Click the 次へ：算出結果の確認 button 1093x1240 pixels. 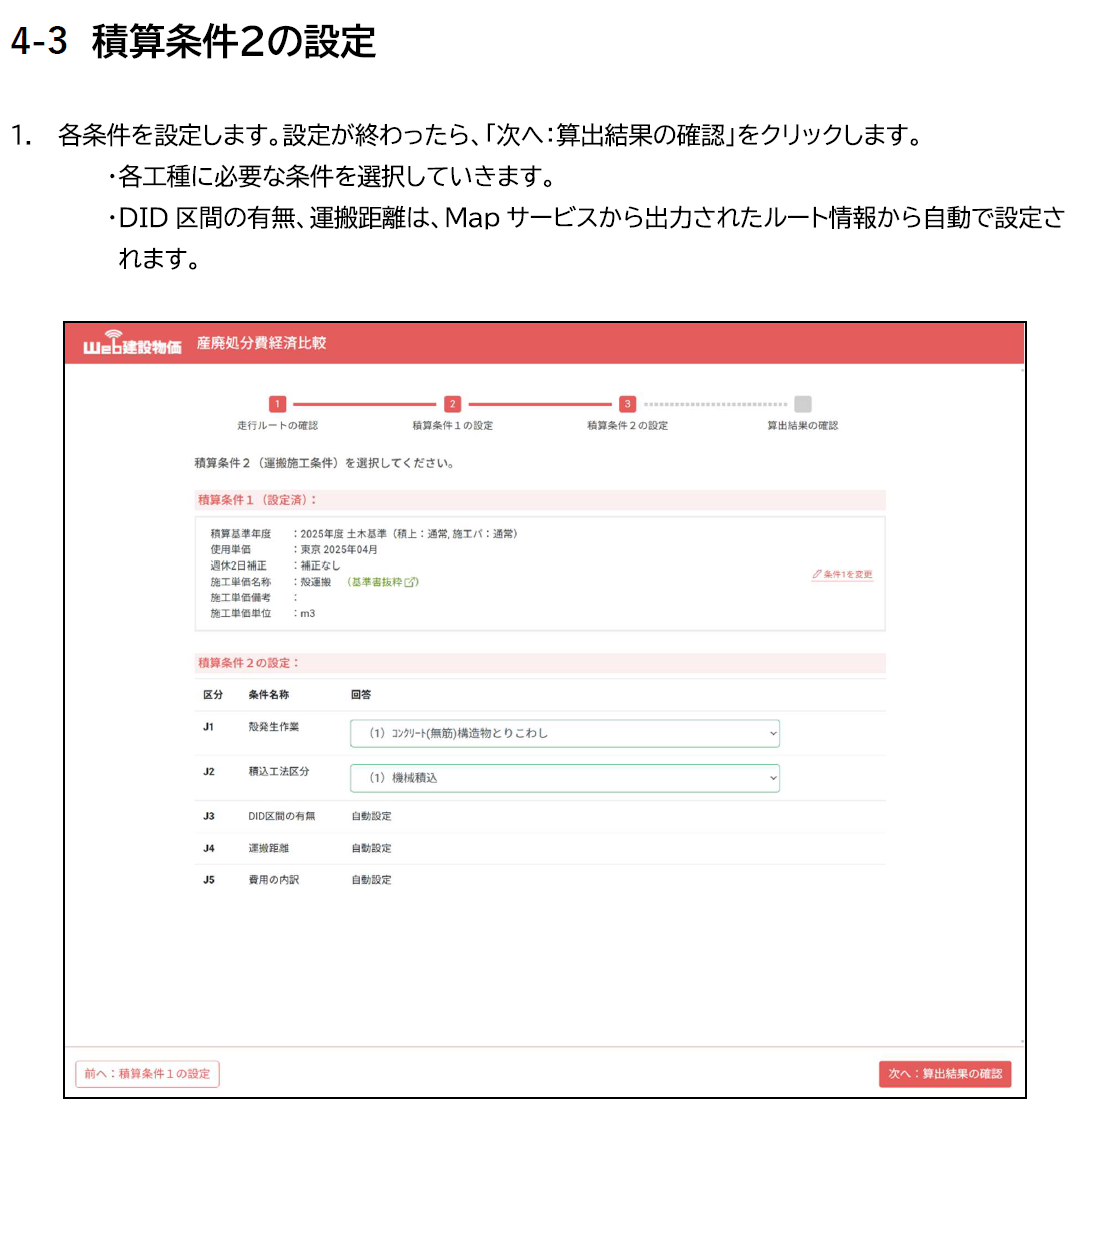coord(945,1074)
